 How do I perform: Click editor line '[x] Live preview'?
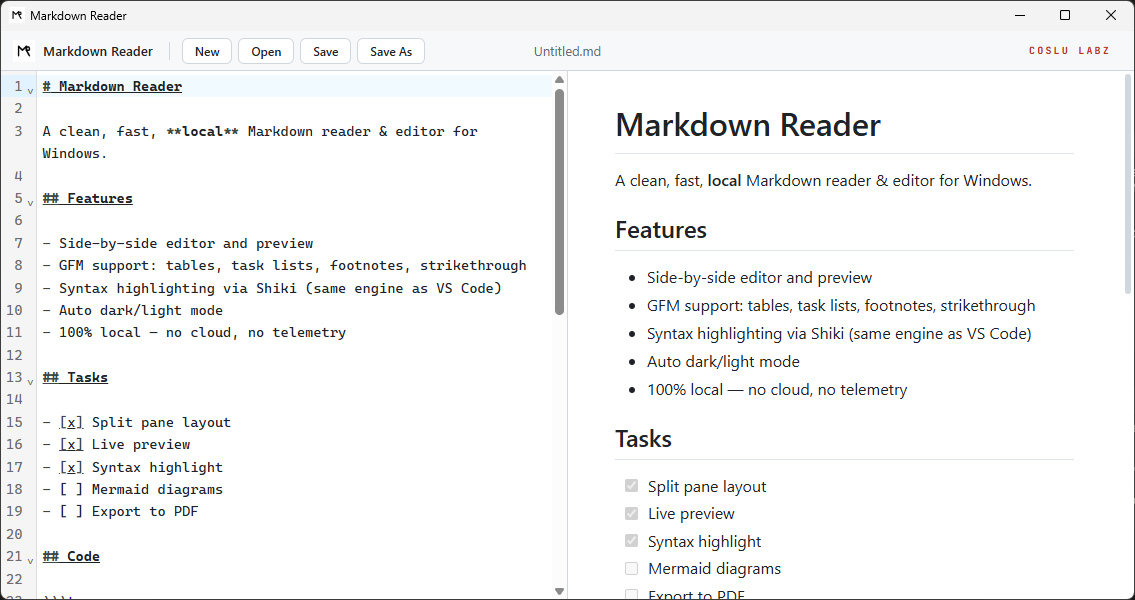click(x=117, y=444)
